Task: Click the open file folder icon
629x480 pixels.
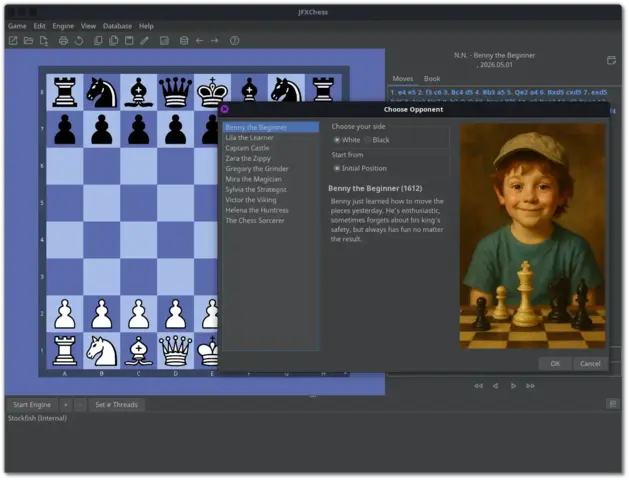Action: coord(28,41)
